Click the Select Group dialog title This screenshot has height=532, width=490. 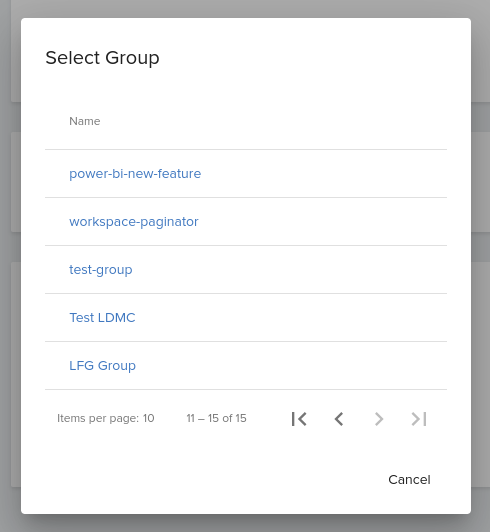point(102,58)
